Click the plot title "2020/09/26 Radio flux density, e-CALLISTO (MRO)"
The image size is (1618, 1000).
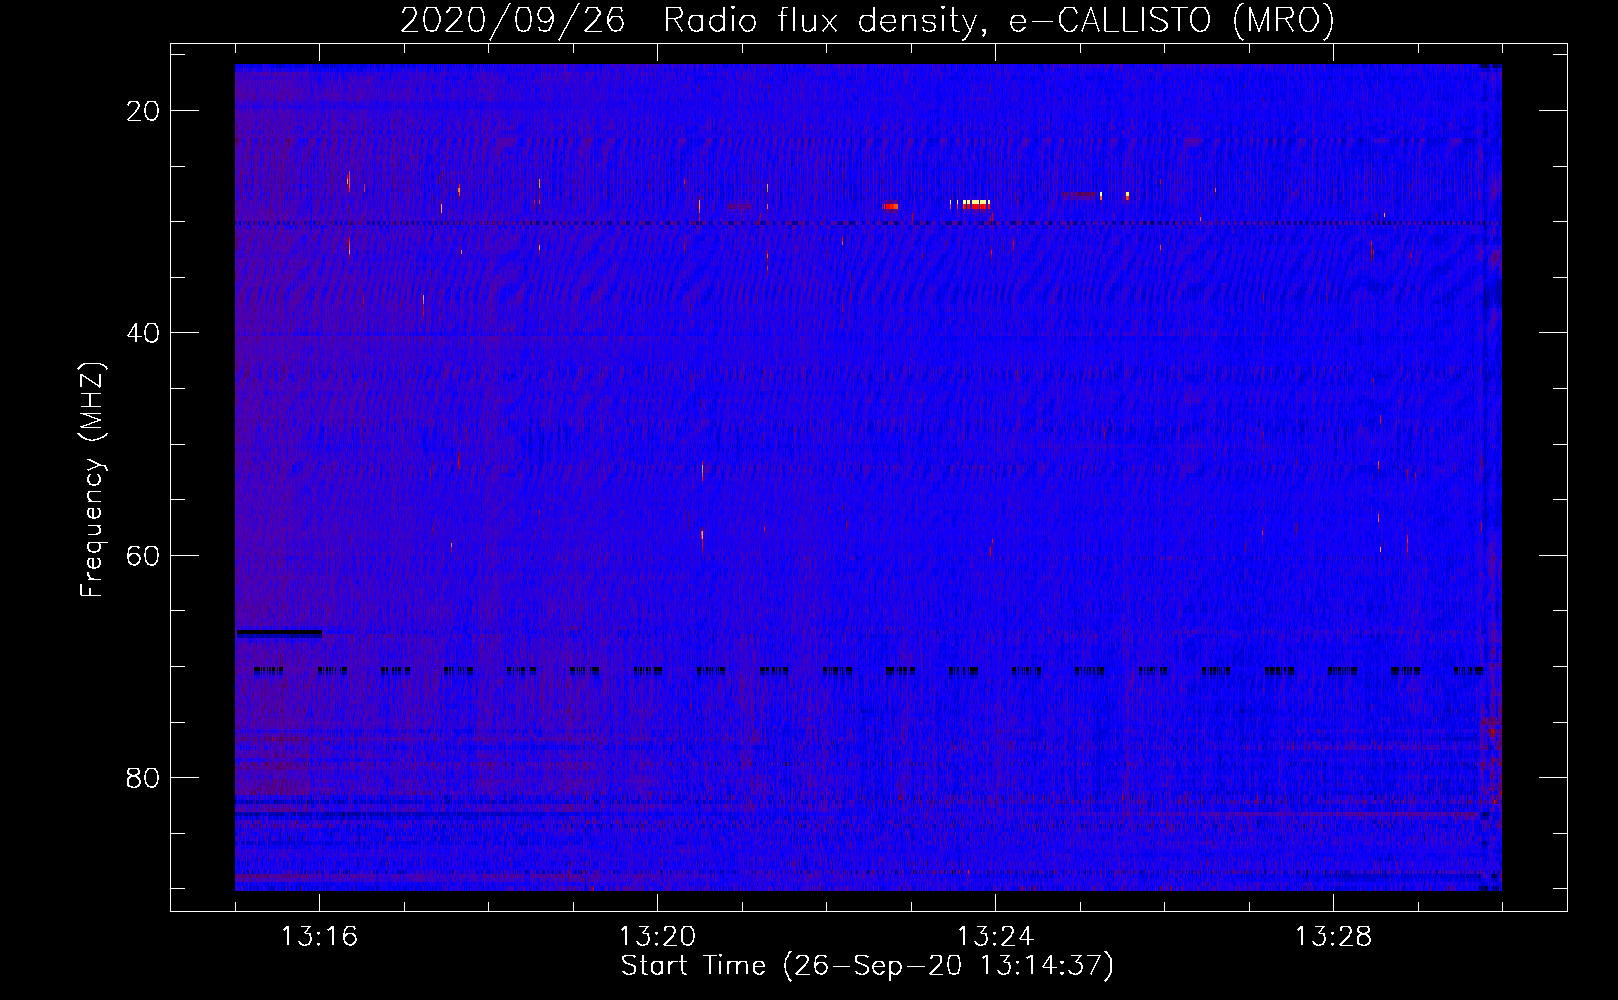coord(867,20)
